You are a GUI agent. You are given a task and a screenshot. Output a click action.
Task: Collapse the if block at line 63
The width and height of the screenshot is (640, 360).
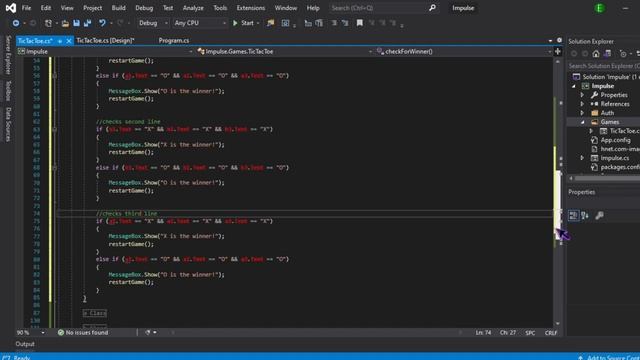[55, 129]
